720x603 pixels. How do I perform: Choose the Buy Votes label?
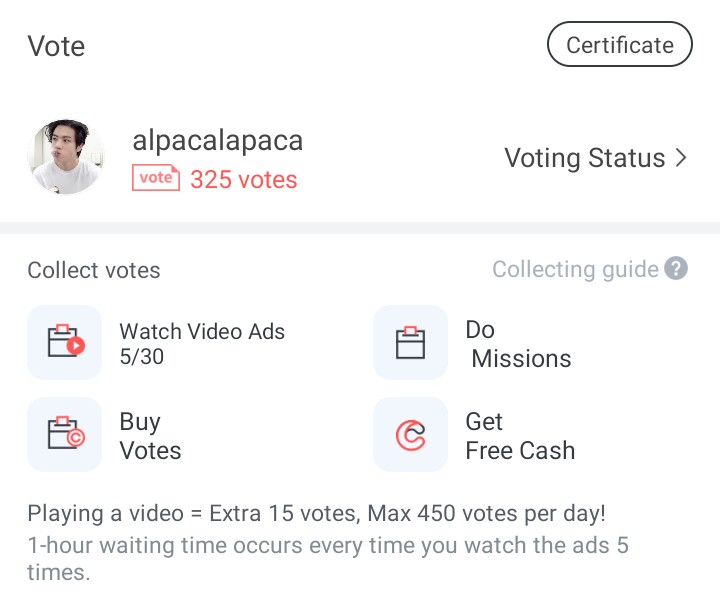point(150,436)
